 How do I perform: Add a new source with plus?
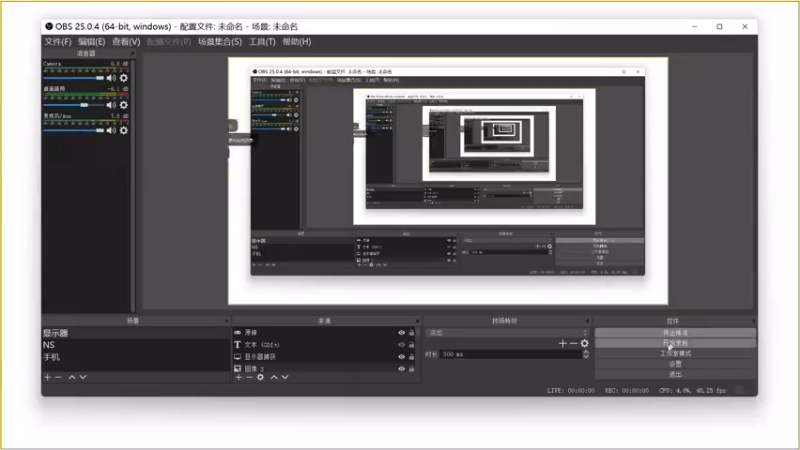coord(238,377)
